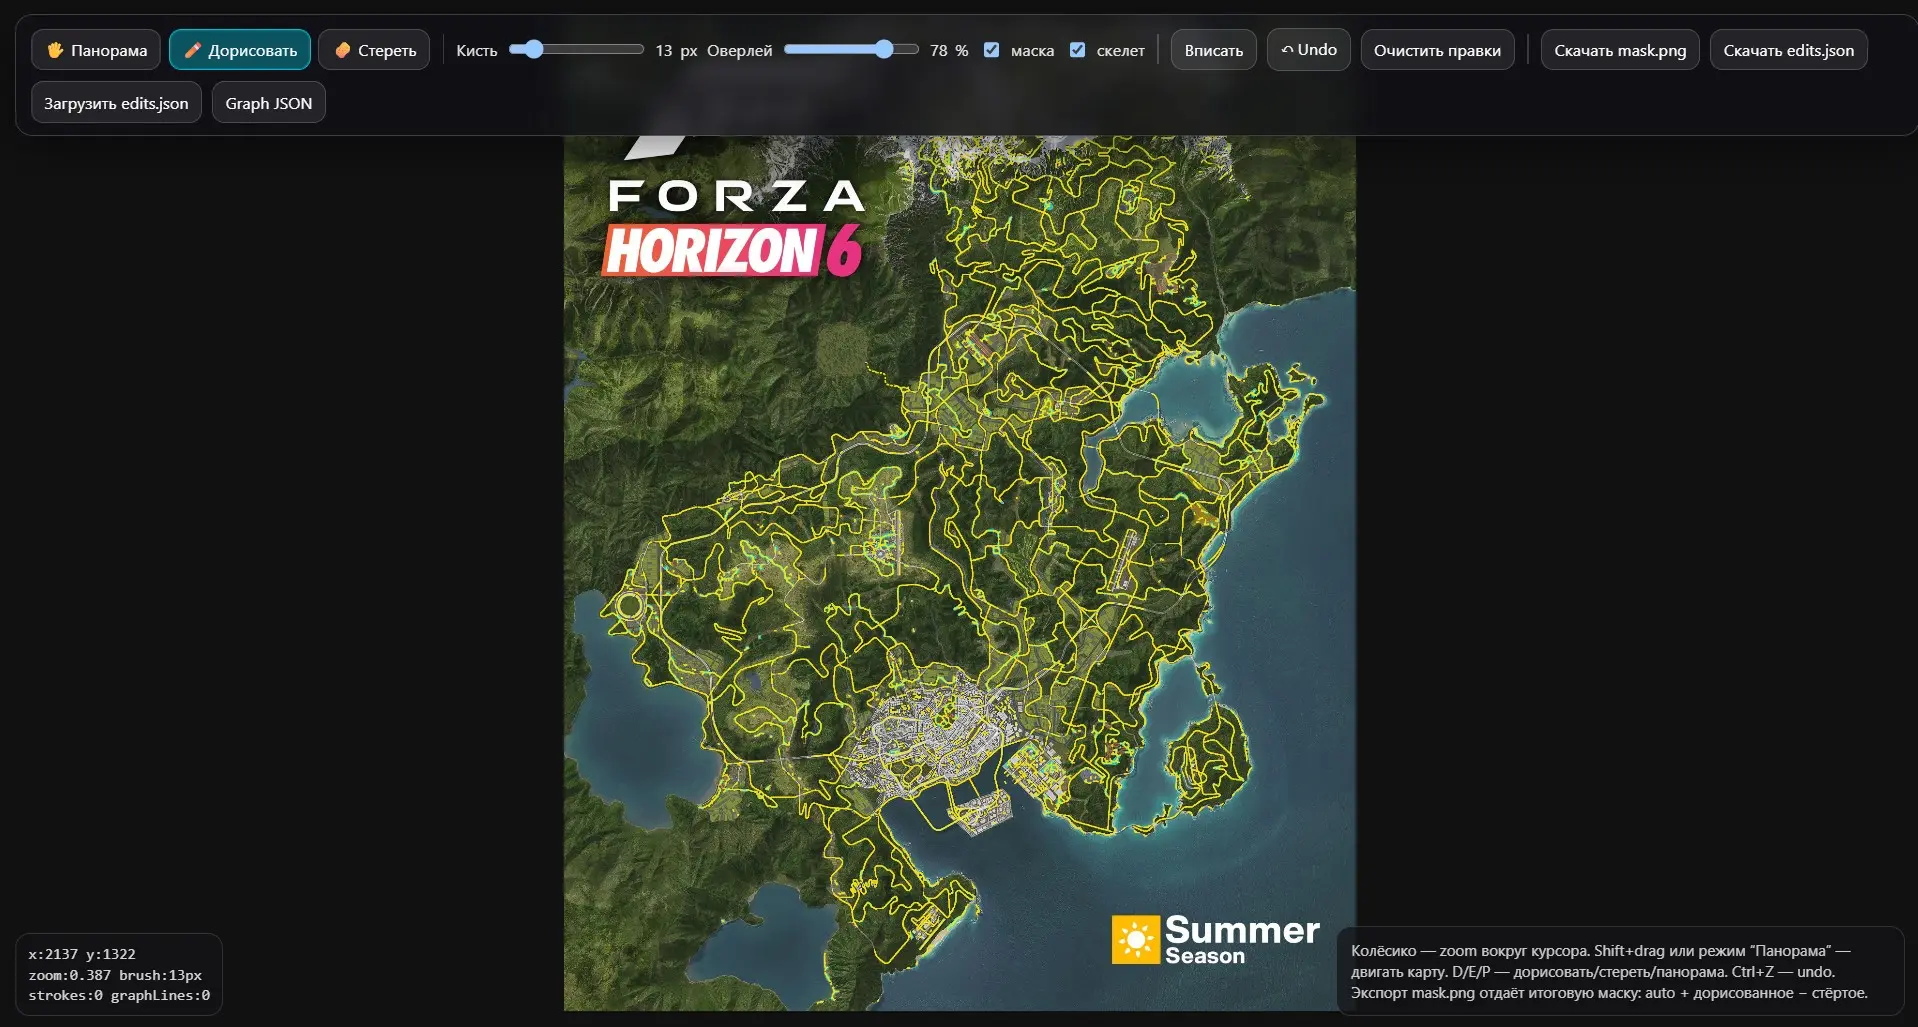Click the Кисть label
1918x1027 pixels.
pos(477,50)
